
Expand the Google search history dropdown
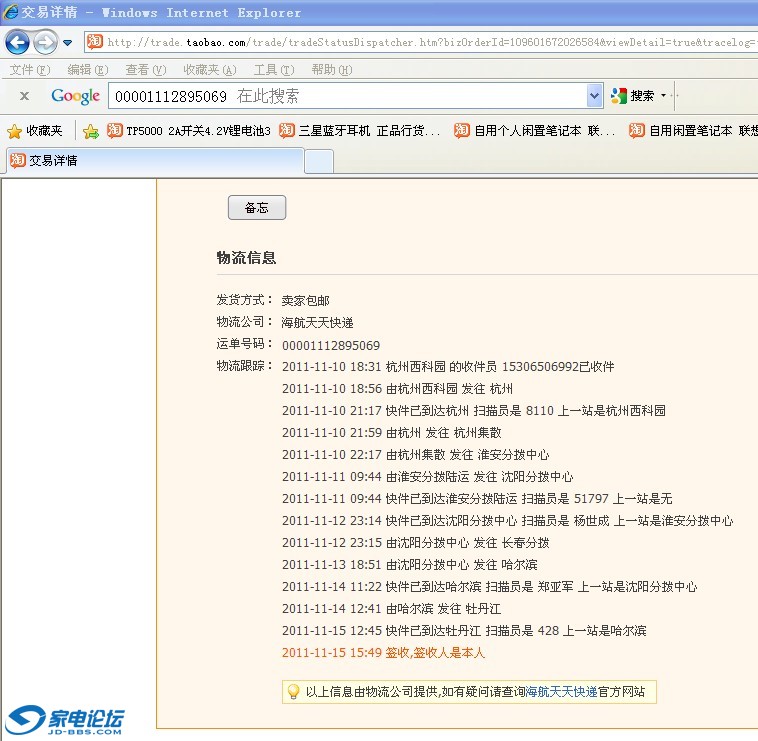595,96
